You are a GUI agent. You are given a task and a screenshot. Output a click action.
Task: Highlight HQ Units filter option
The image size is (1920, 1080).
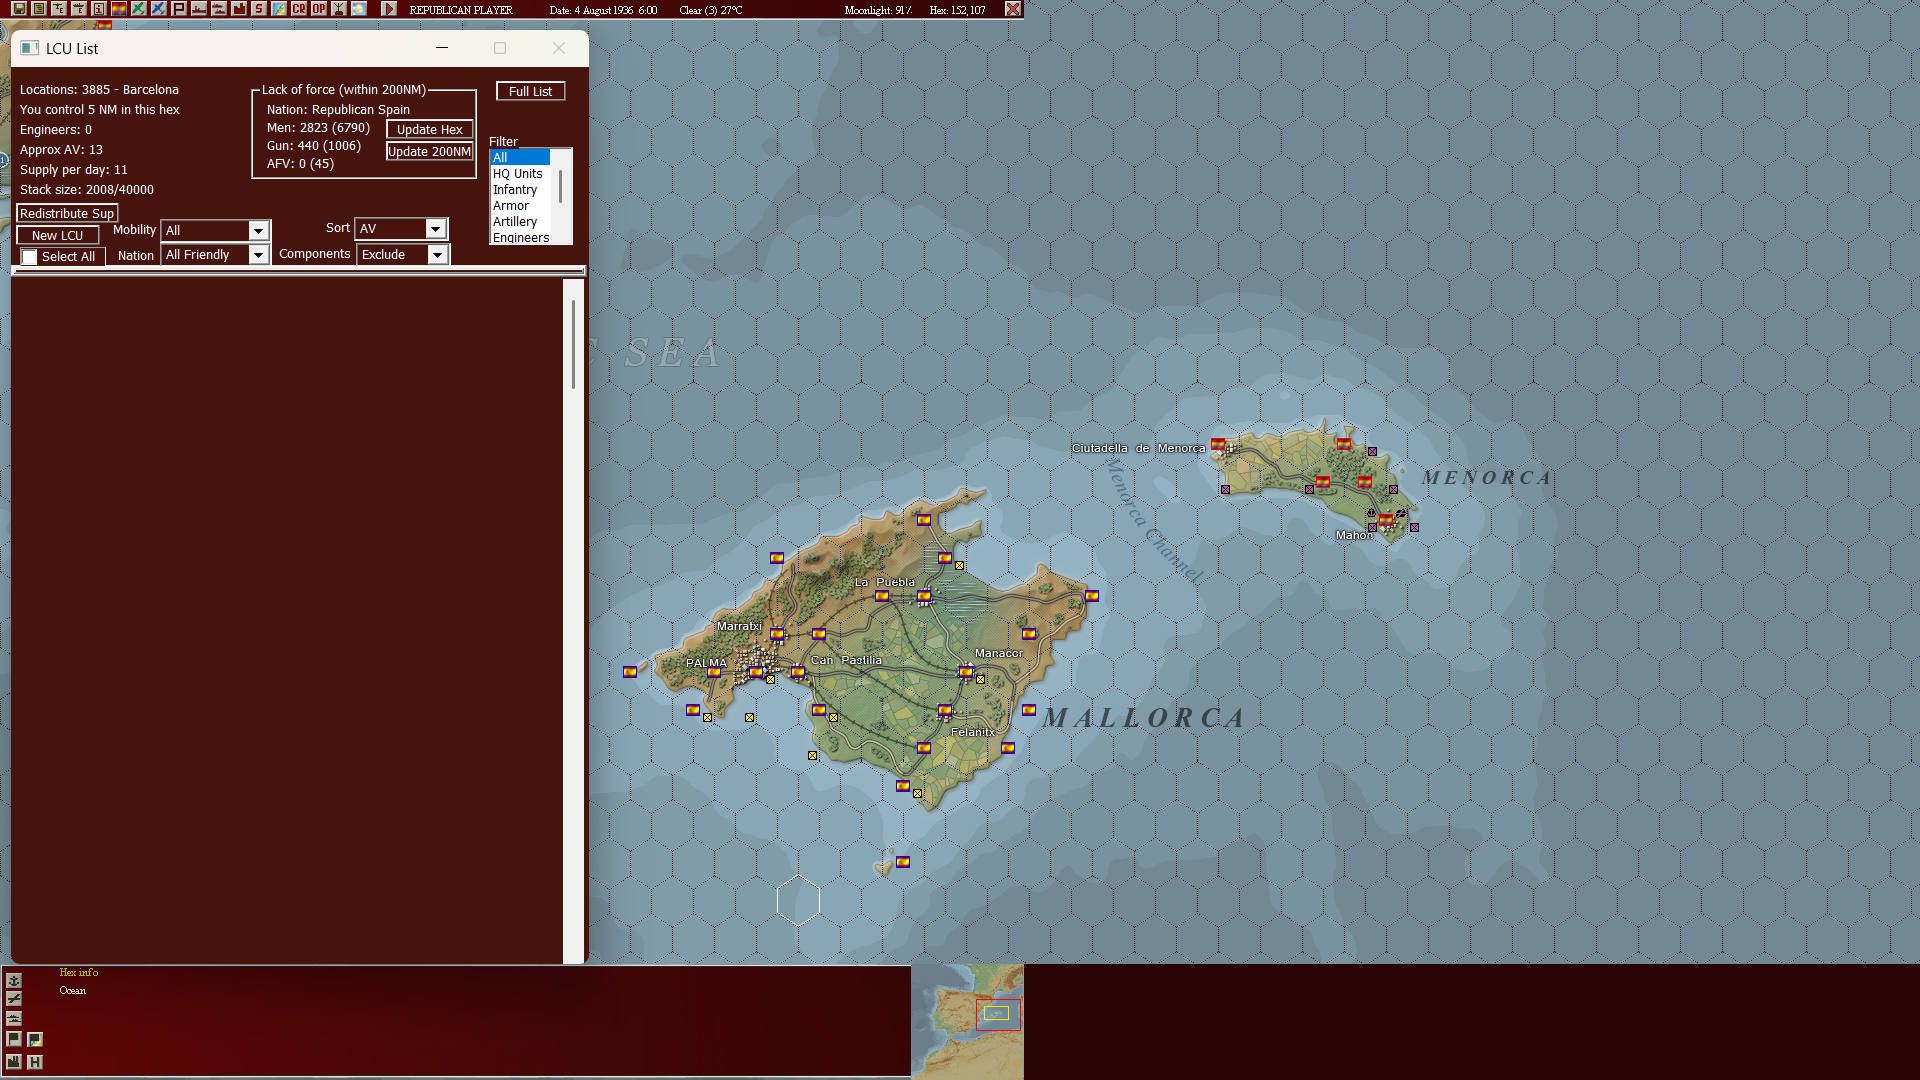(x=515, y=173)
